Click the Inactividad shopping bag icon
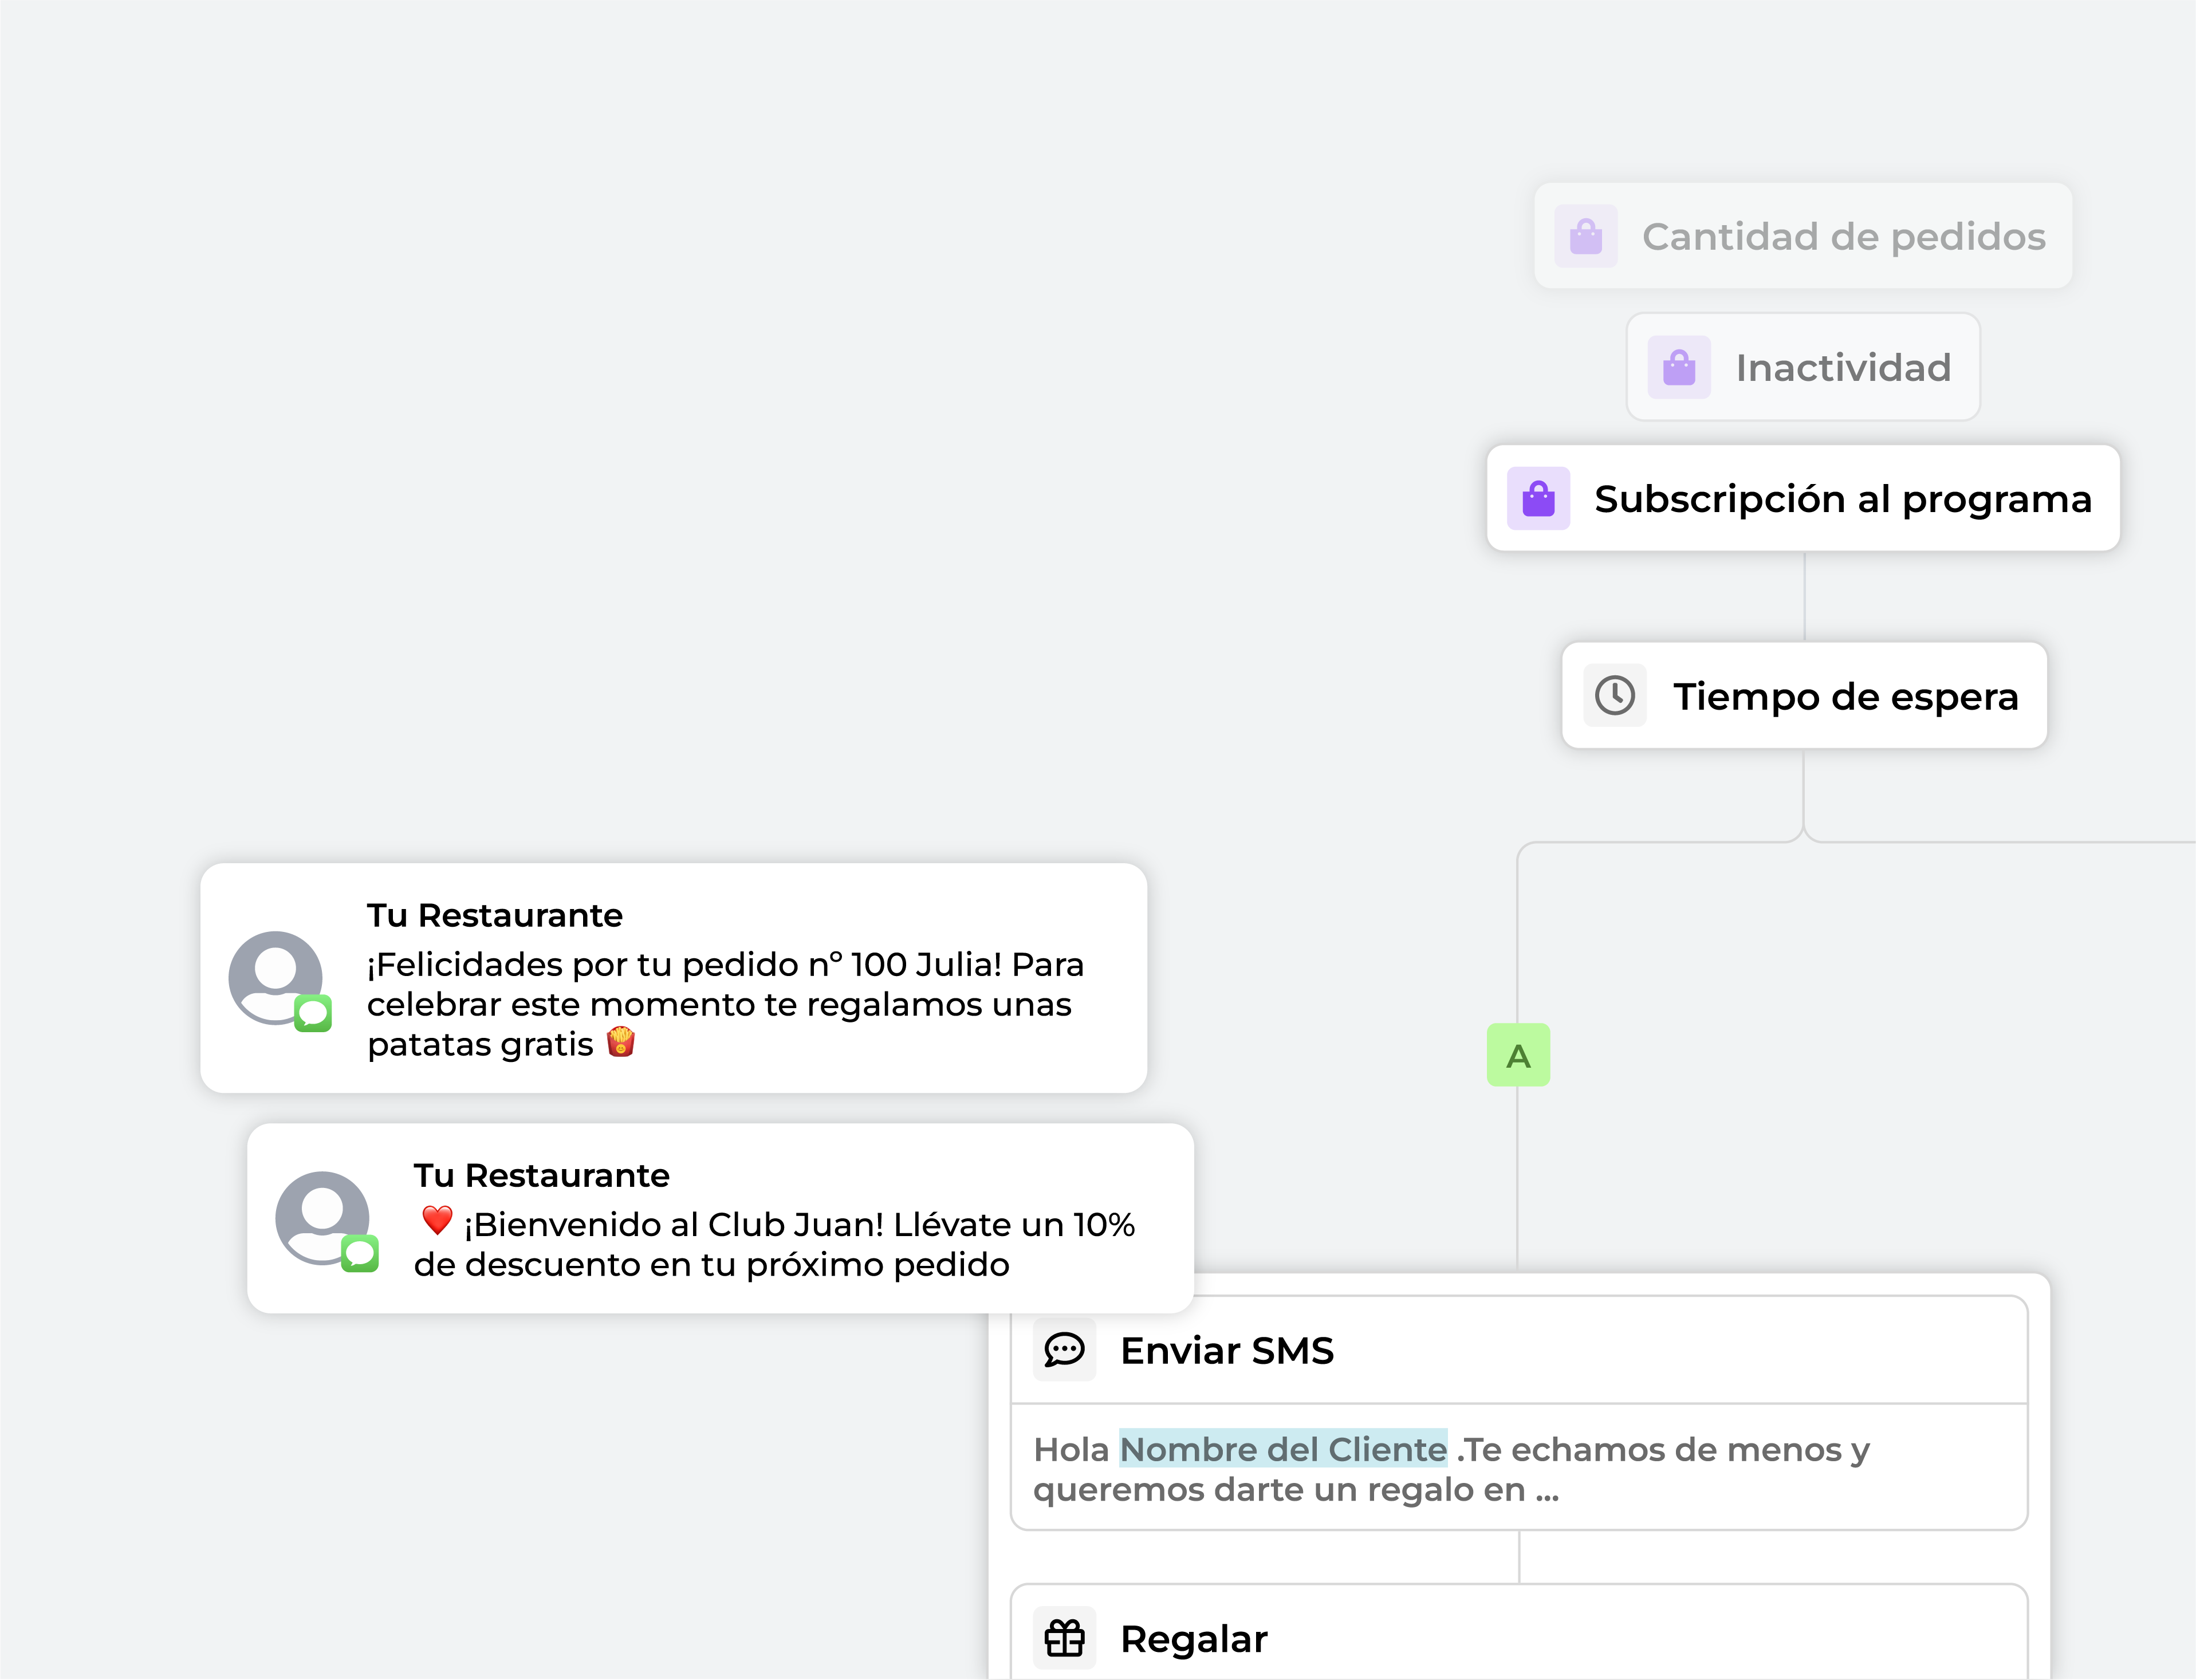Viewport: 2196px width, 1680px height. click(1679, 367)
